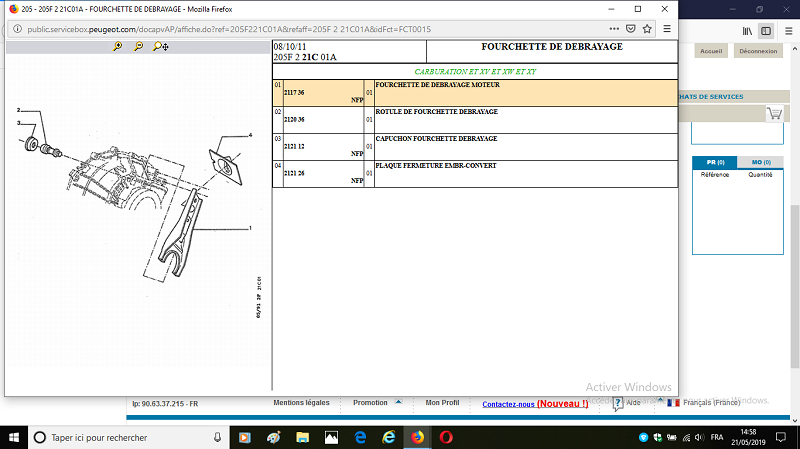Click the magnifier fit-to-view icon
The height and width of the screenshot is (449, 800).
pyautogui.click(x=161, y=46)
